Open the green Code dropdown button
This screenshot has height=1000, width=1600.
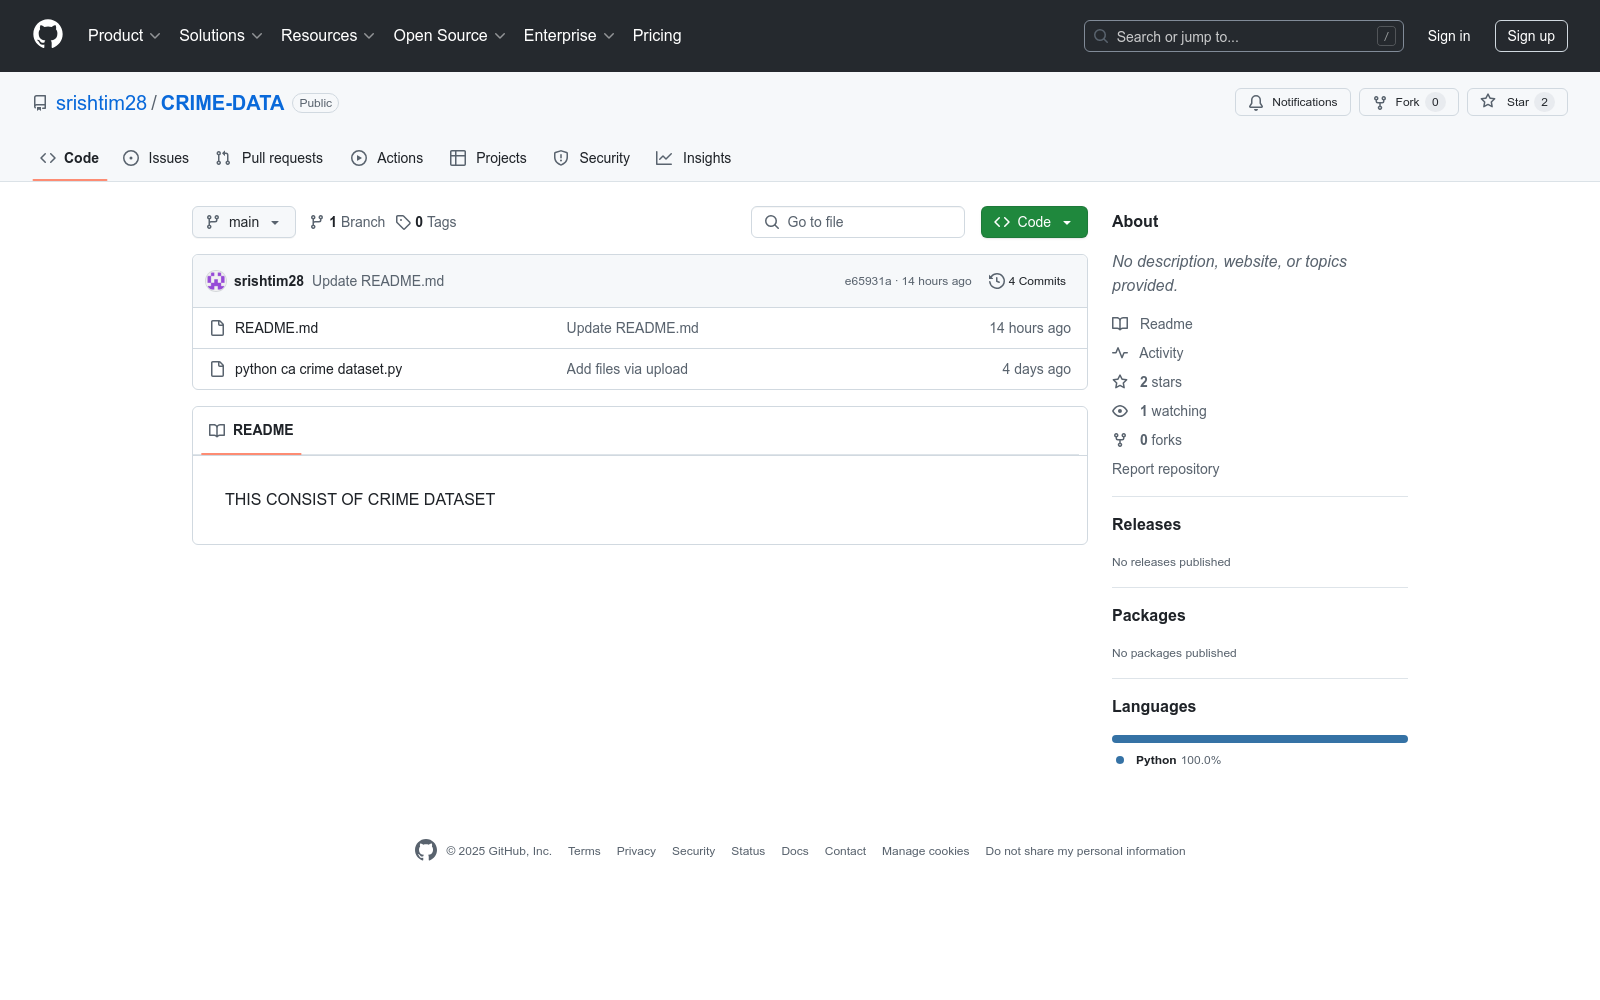click(x=1034, y=222)
